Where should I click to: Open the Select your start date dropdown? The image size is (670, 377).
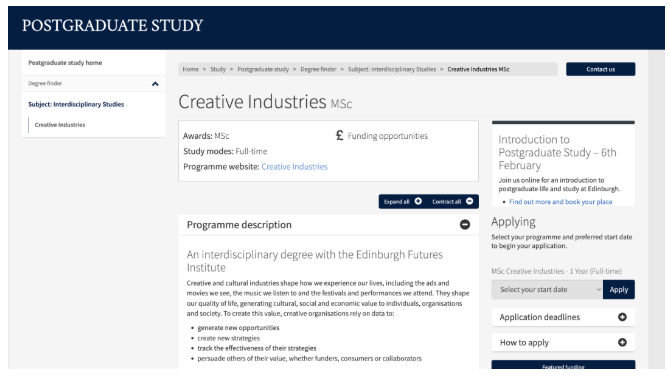pyautogui.click(x=547, y=289)
